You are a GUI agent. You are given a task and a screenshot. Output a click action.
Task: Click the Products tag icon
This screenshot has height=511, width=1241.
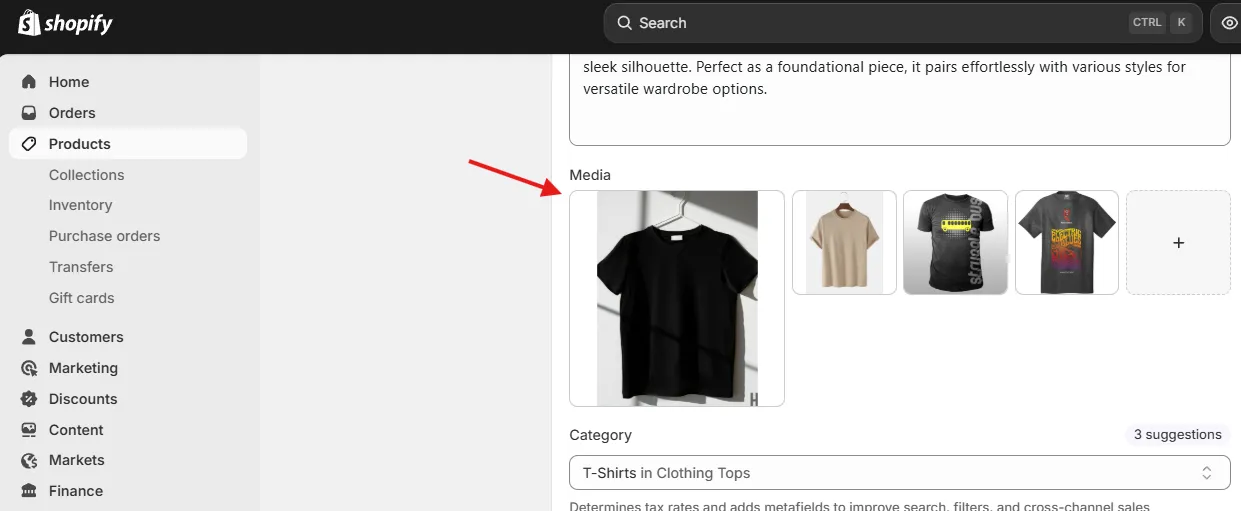click(x=29, y=144)
